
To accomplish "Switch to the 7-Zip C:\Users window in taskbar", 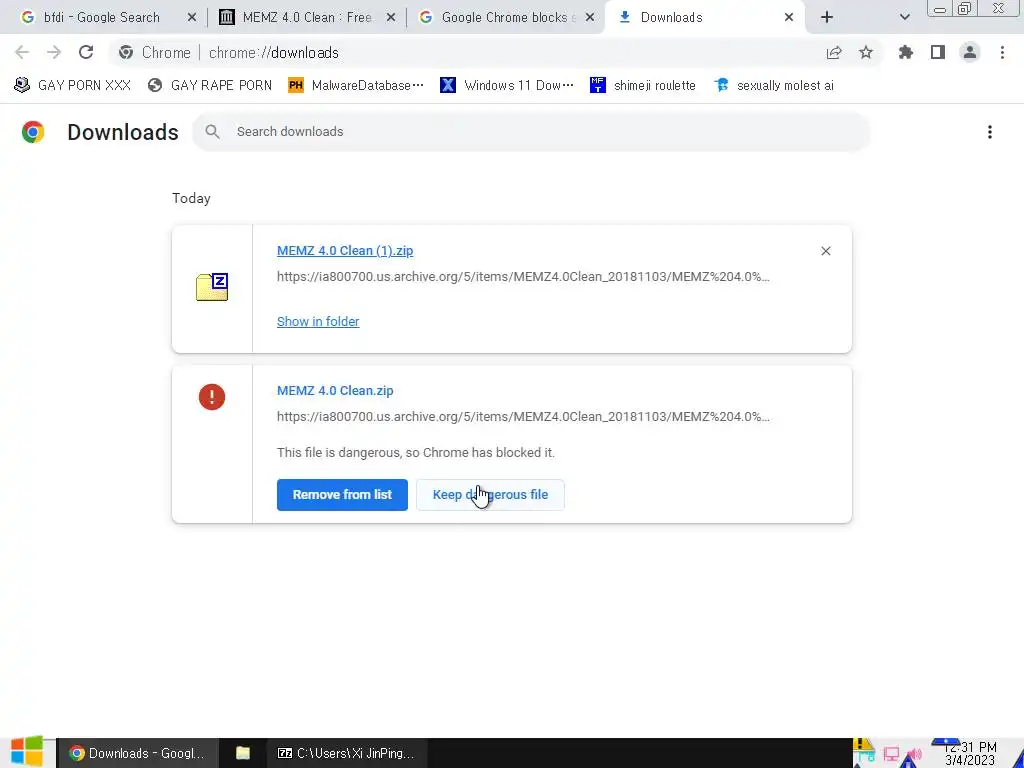I will click(347, 753).
